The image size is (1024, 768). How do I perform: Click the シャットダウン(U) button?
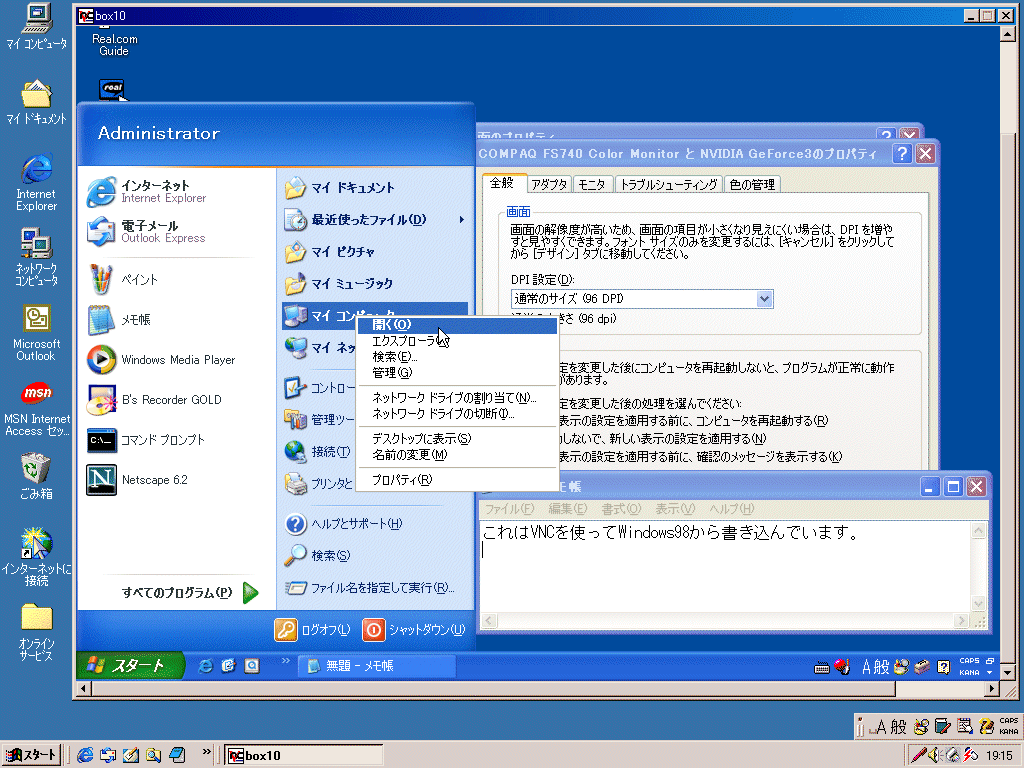[x=413, y=630]
